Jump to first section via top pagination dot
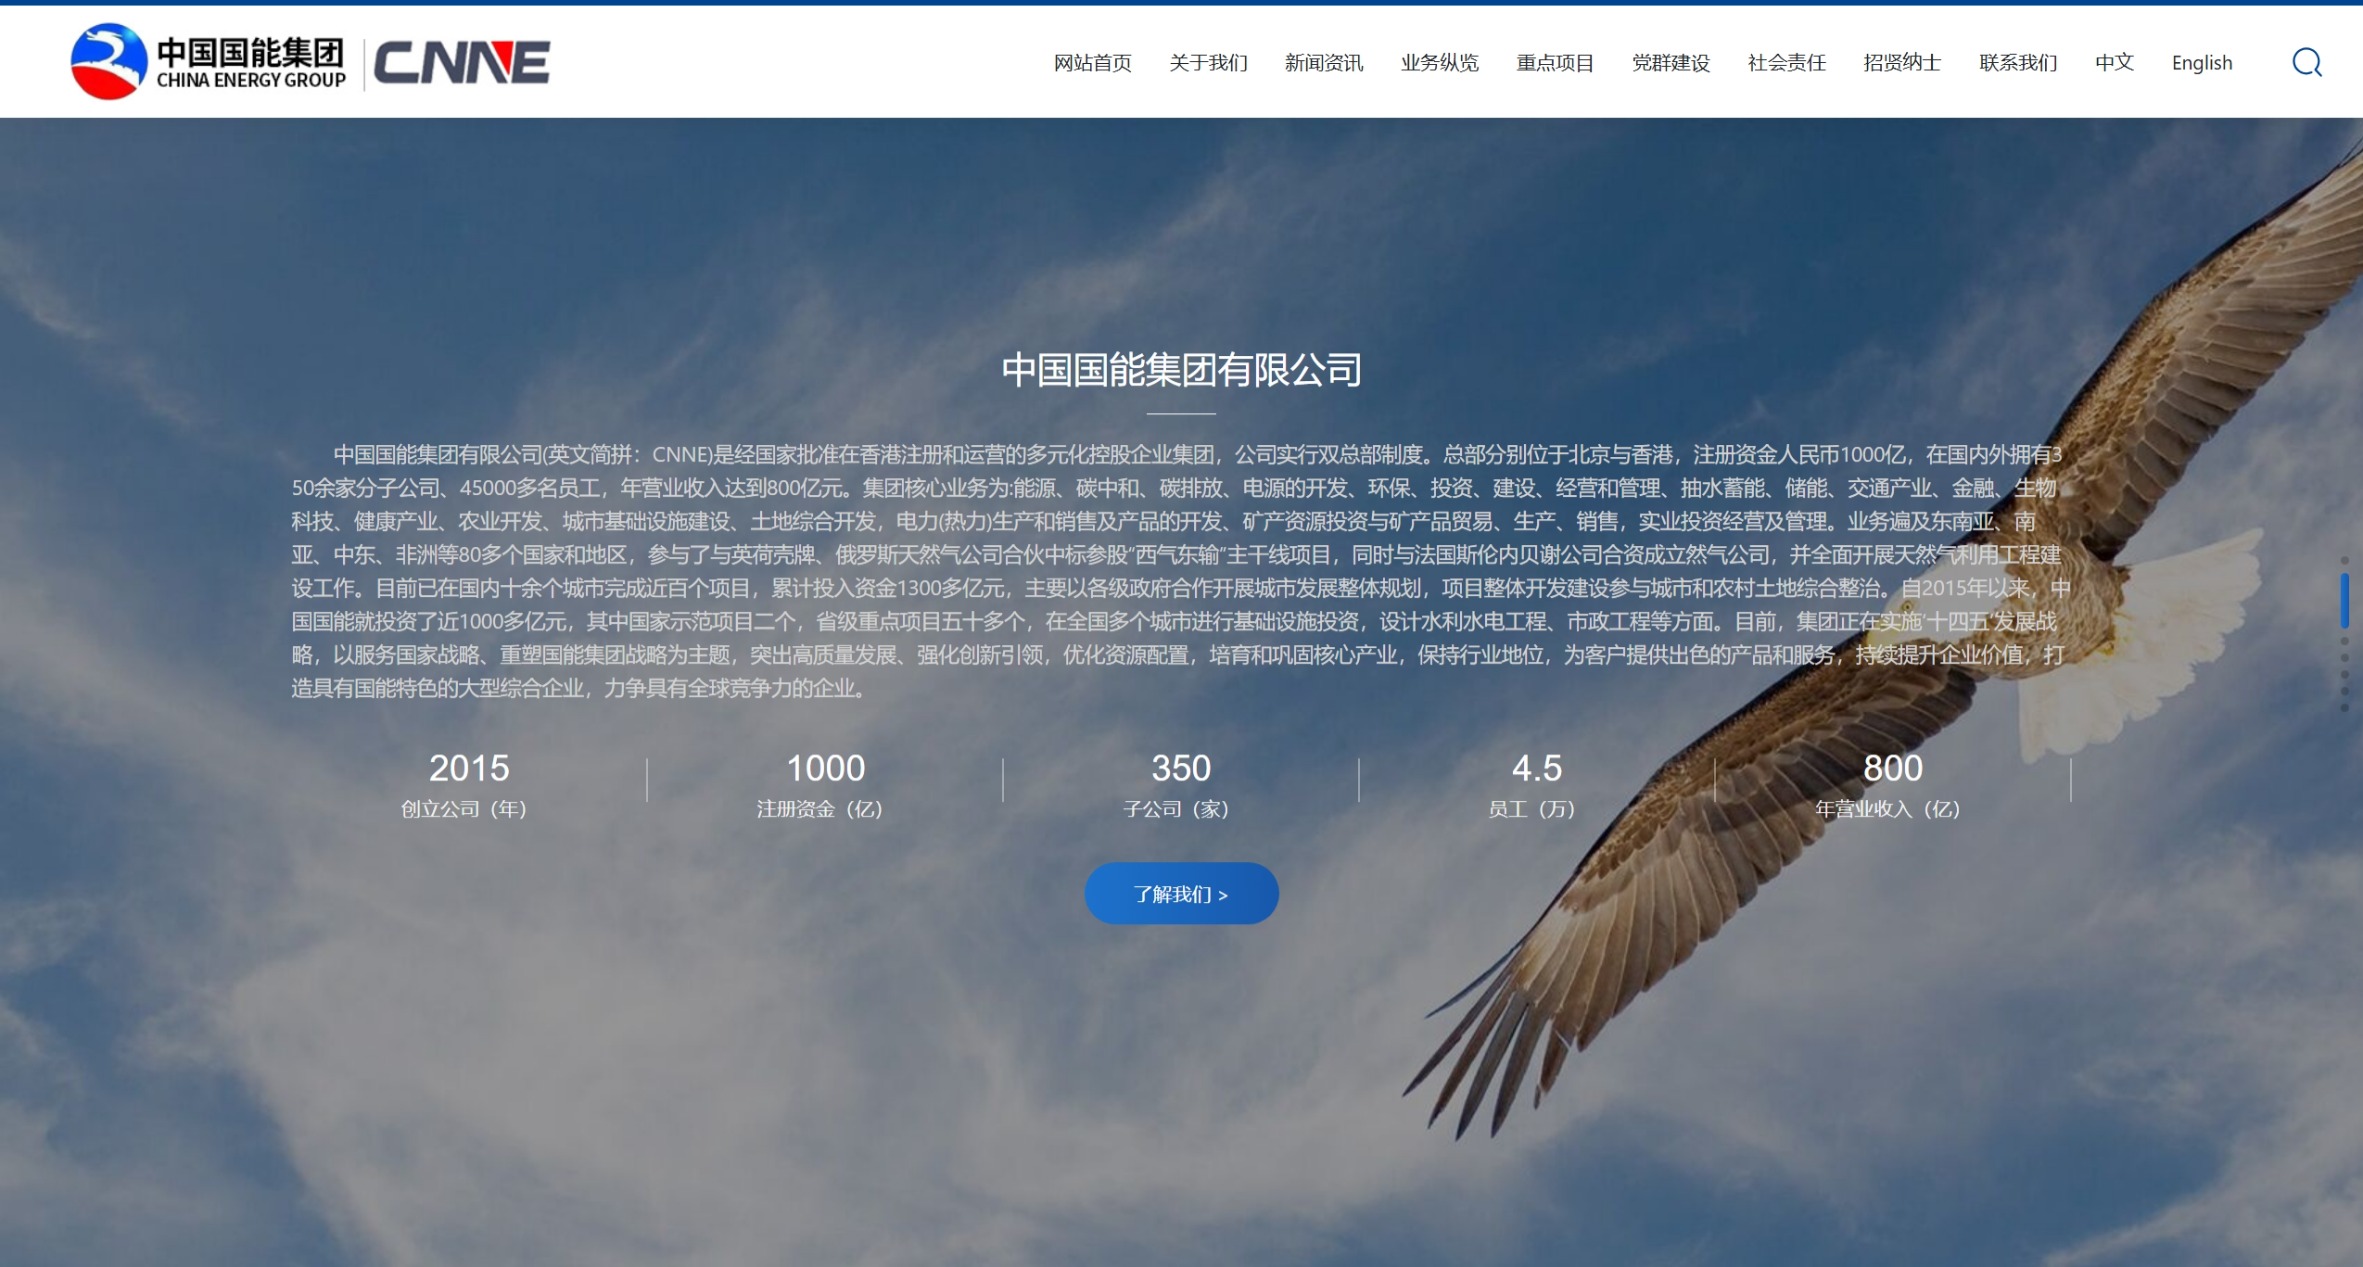This screenshot has height=1267, width=2363. (x=2344, y=560)
